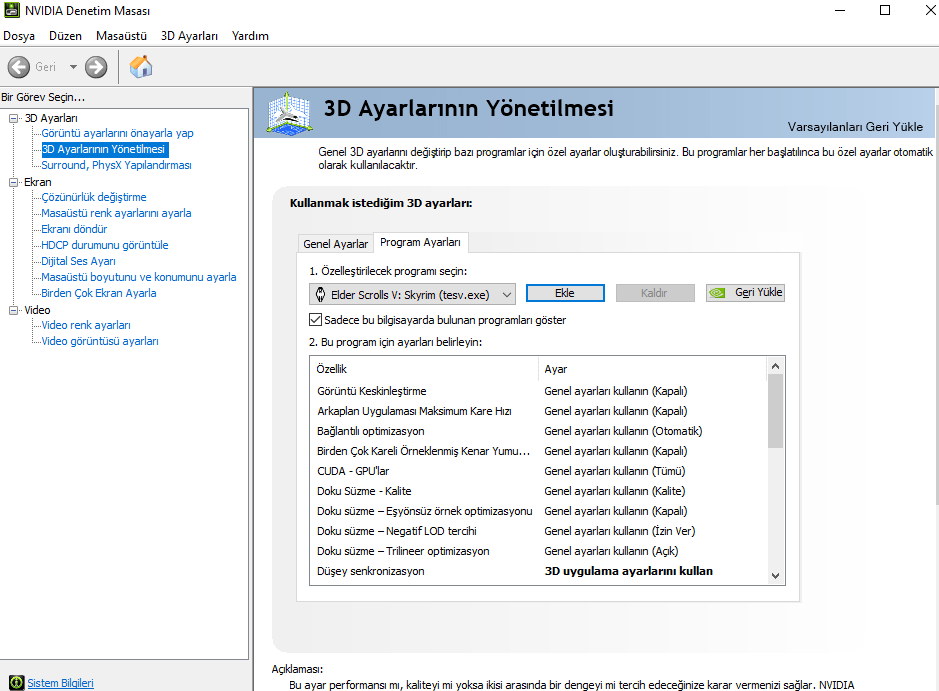
Task: Click the Skyrim program icon in the dropdown
Action: point(320,294)
